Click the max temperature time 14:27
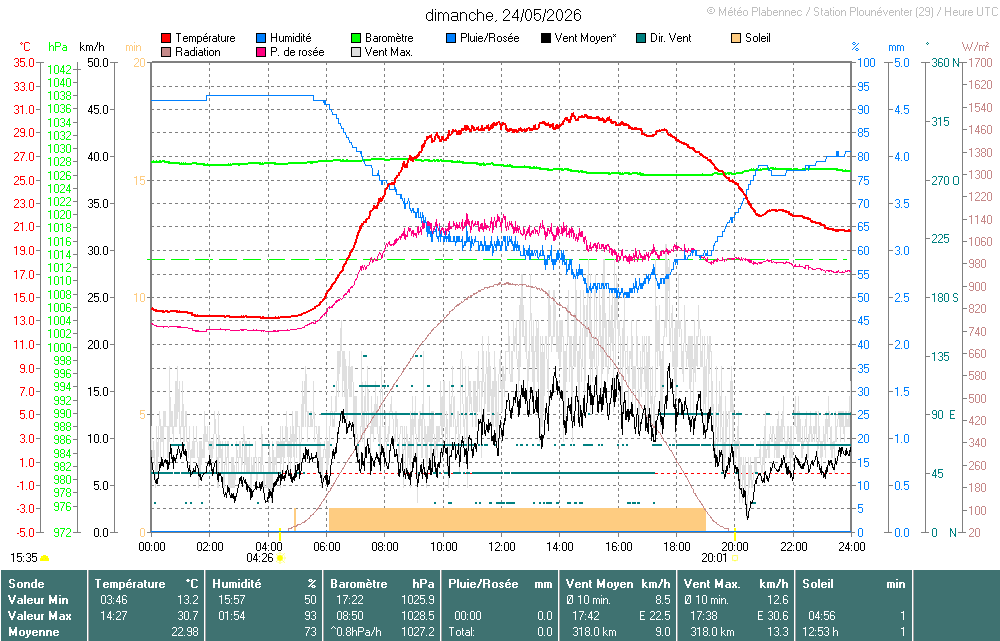 114,616
